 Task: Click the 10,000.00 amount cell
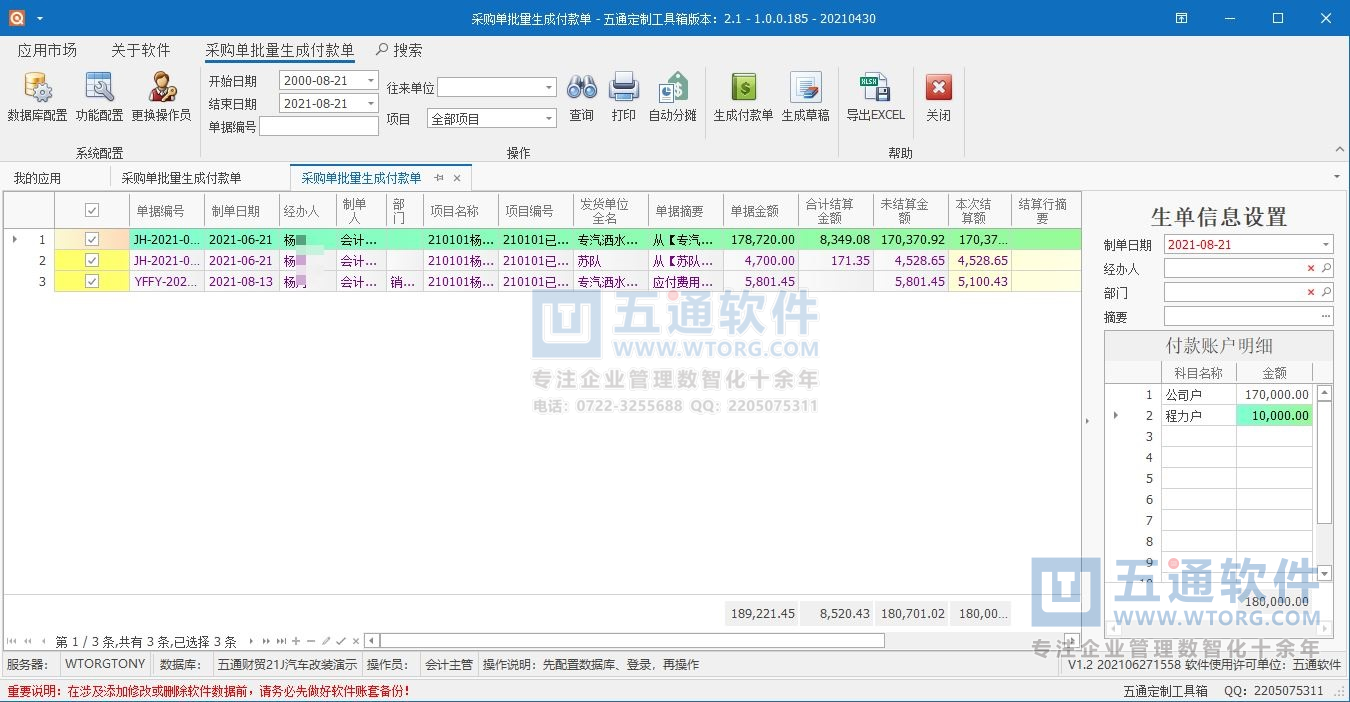[x=1274, y=415]
